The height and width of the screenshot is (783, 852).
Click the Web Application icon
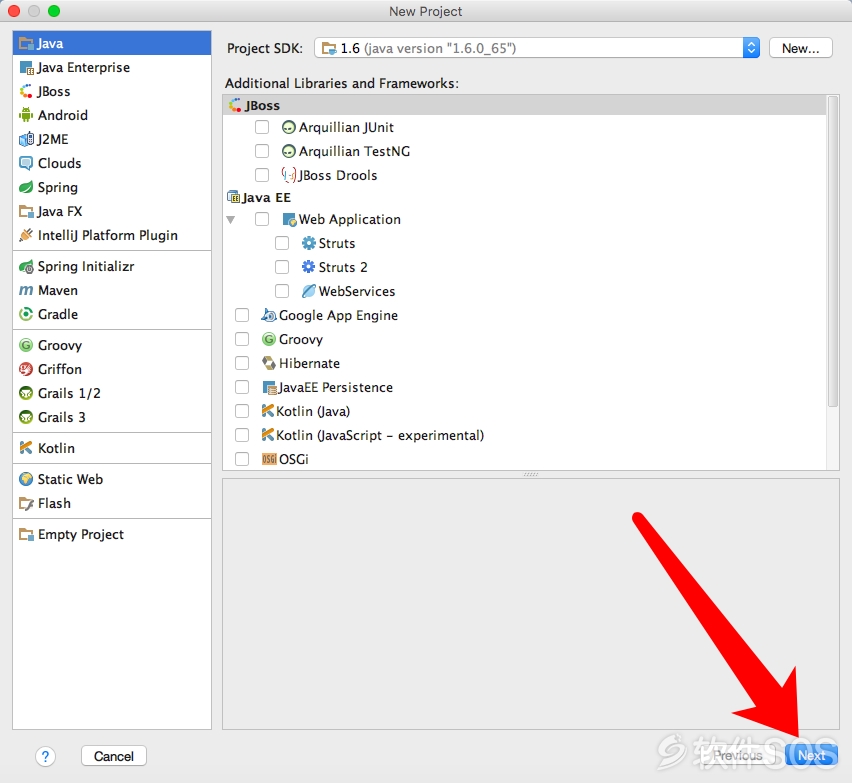(x=289, y=220)
